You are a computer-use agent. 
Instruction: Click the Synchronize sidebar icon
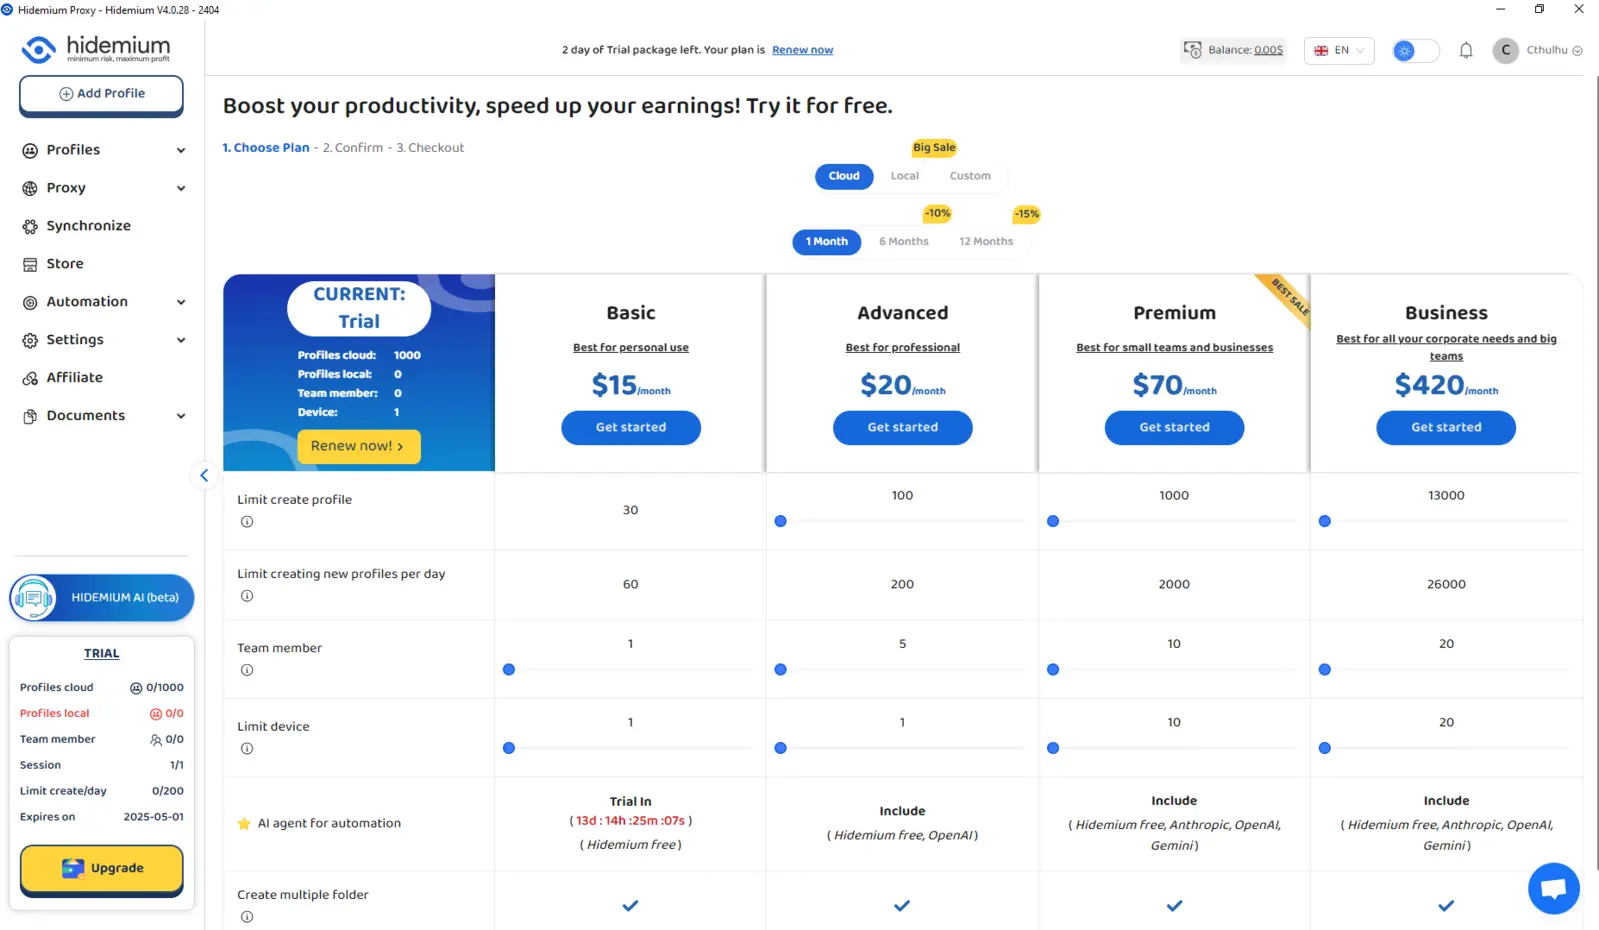tap(30, 226)
